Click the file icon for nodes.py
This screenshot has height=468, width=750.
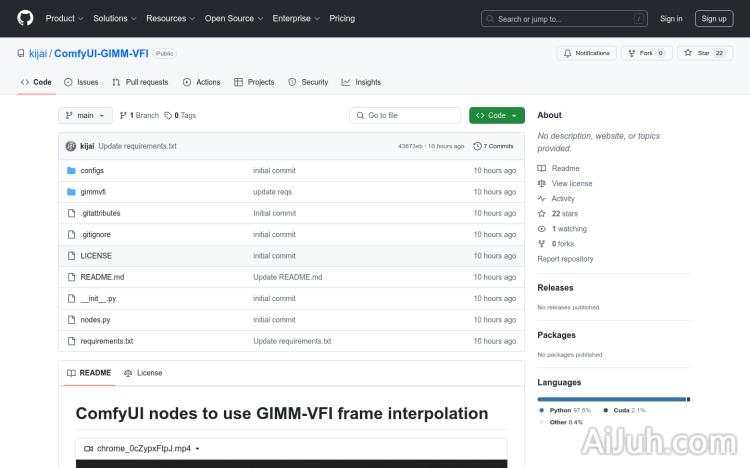click(x=71, y=320)
